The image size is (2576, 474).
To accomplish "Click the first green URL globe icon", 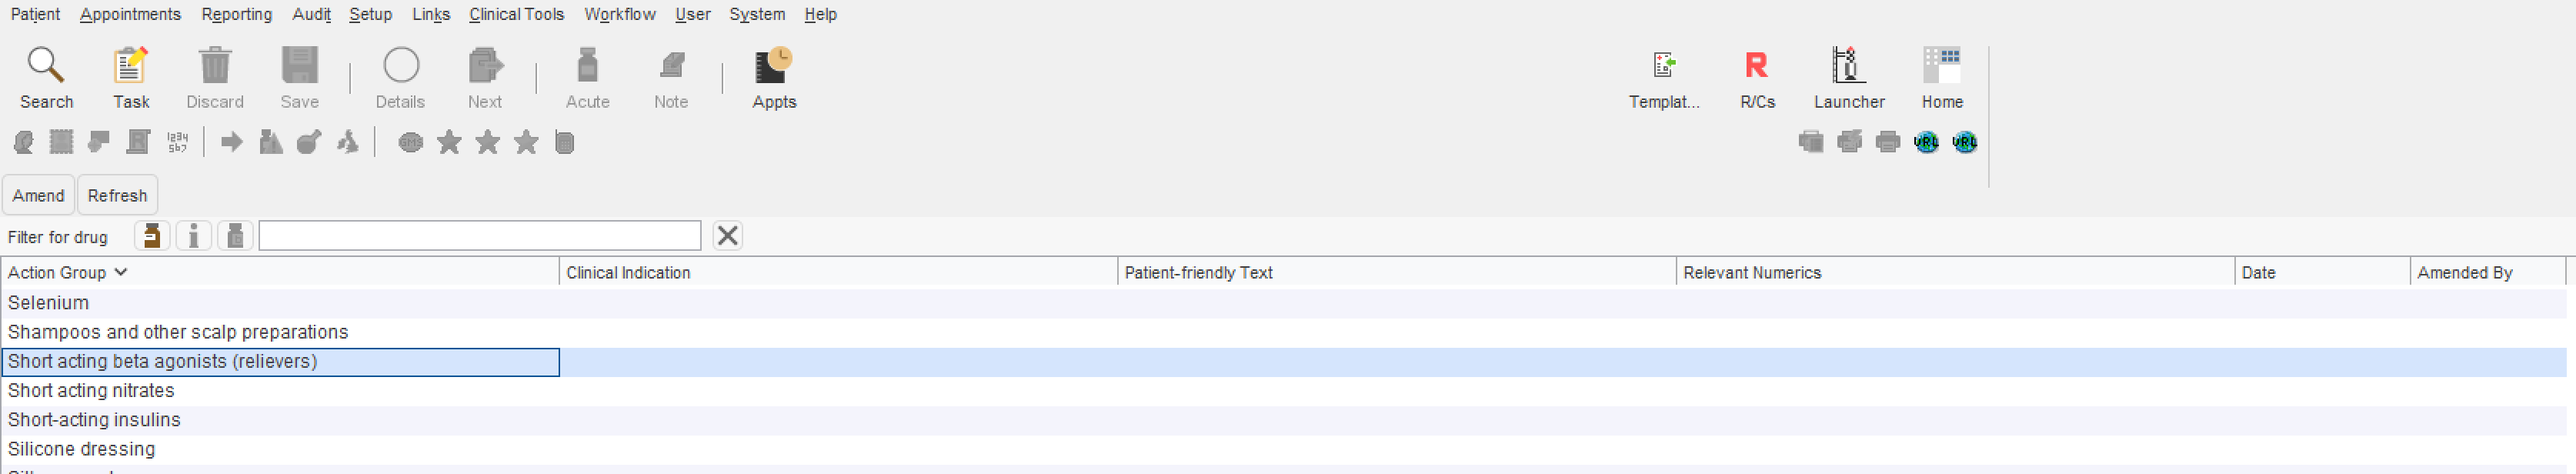I will (x=1926, y=142).
